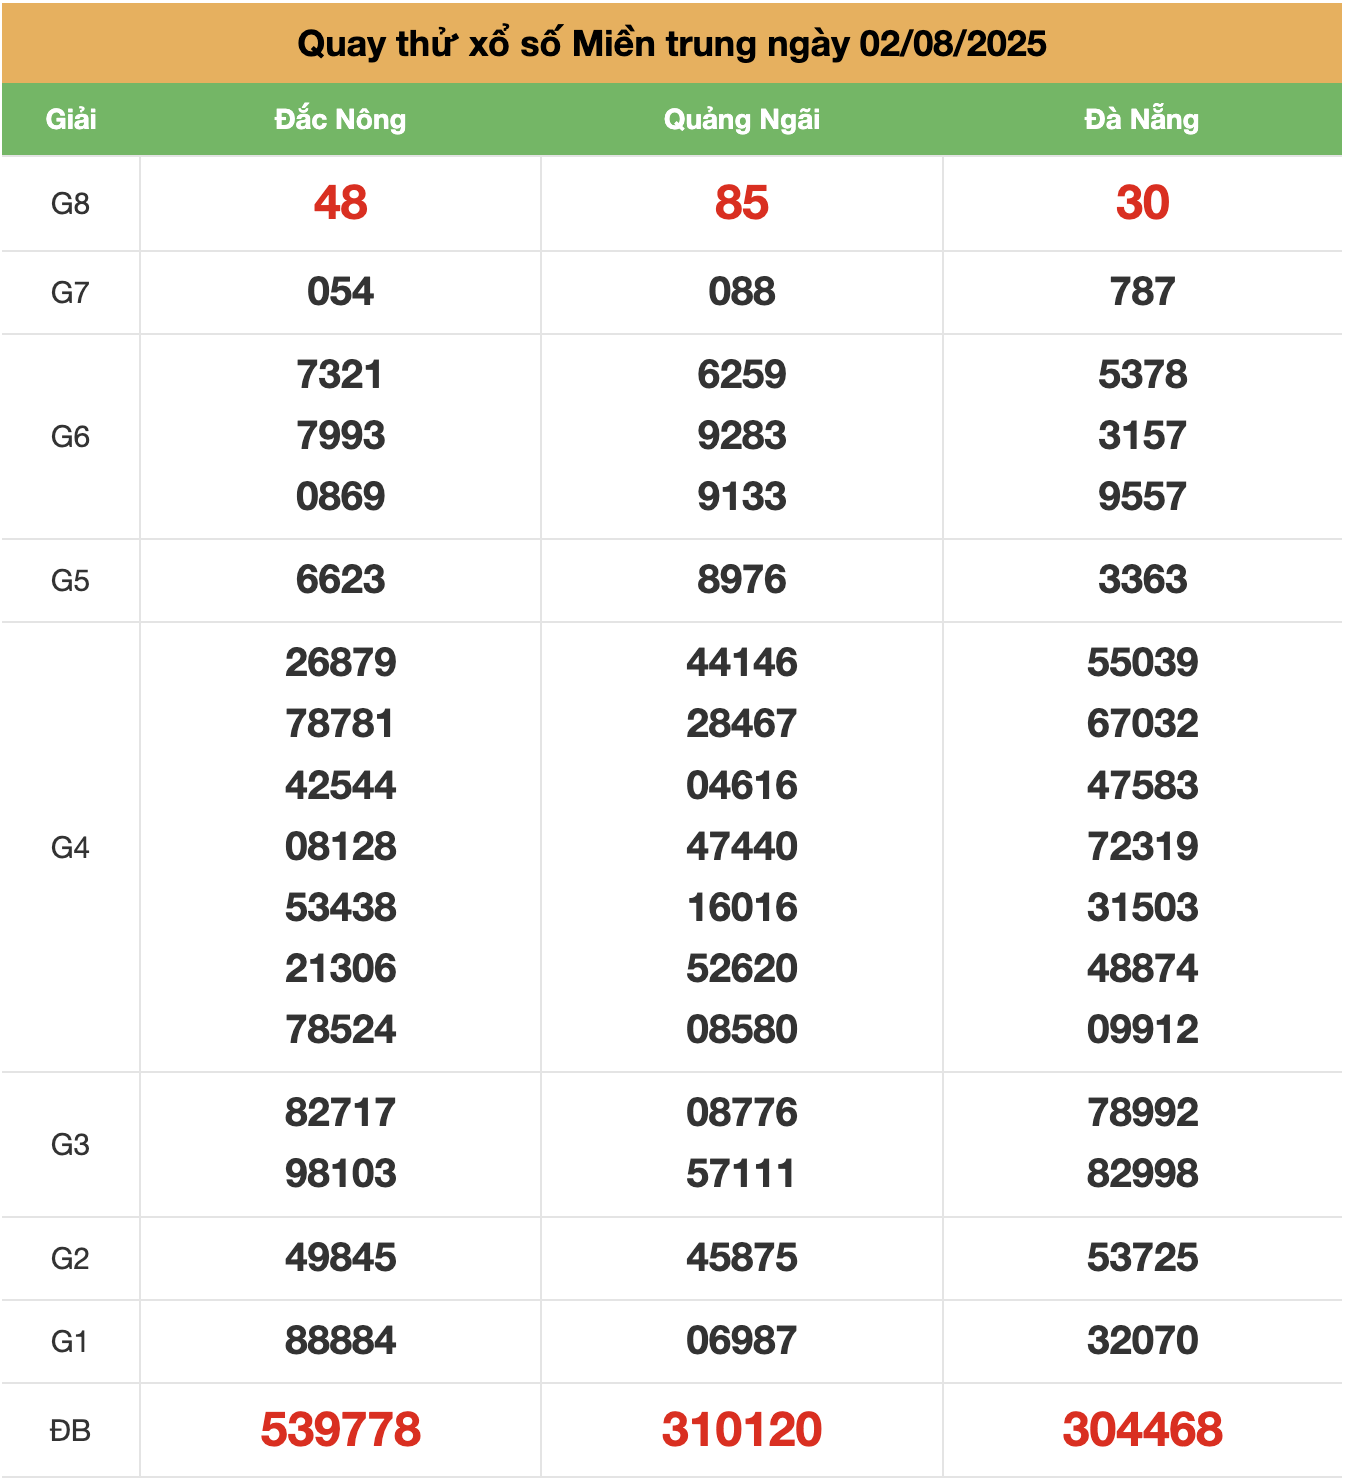Click the ĐB row label
This screenshot has width=1348, height=1484.
pyautogui.click(x=71, y=1431)
